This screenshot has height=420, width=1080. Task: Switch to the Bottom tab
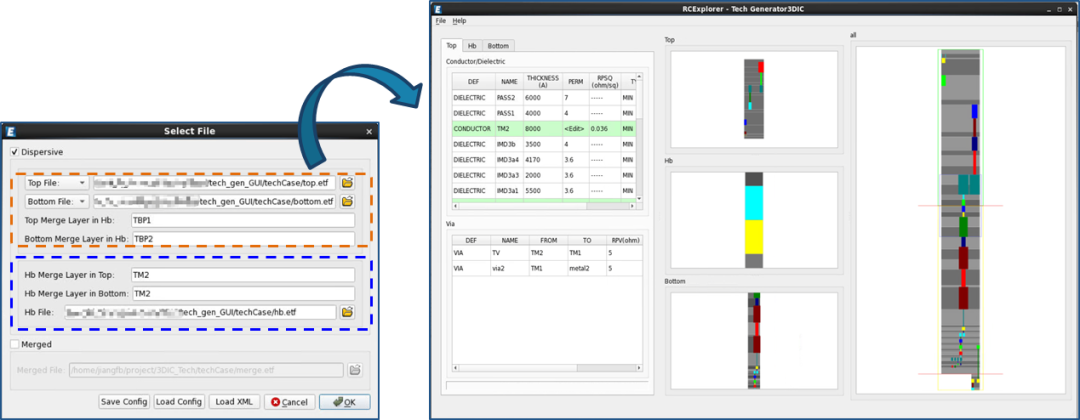pyautogui.click(x=498, y=45)
